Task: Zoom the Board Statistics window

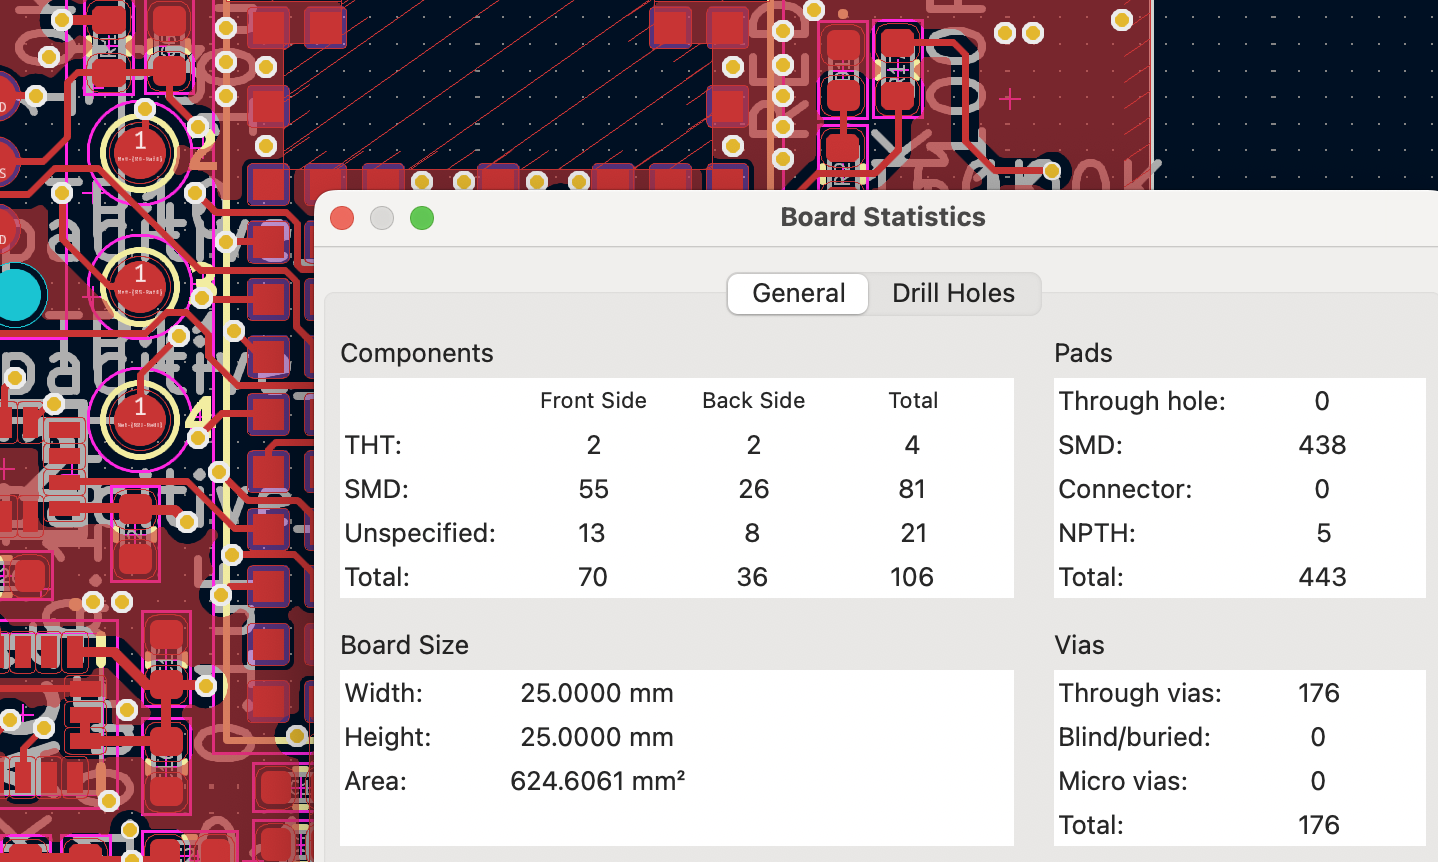Action: (x=422, y=218)
